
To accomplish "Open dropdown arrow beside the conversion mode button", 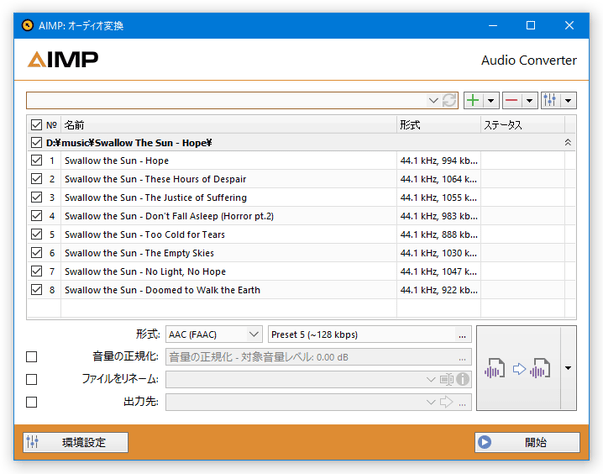I will (568, 368).
